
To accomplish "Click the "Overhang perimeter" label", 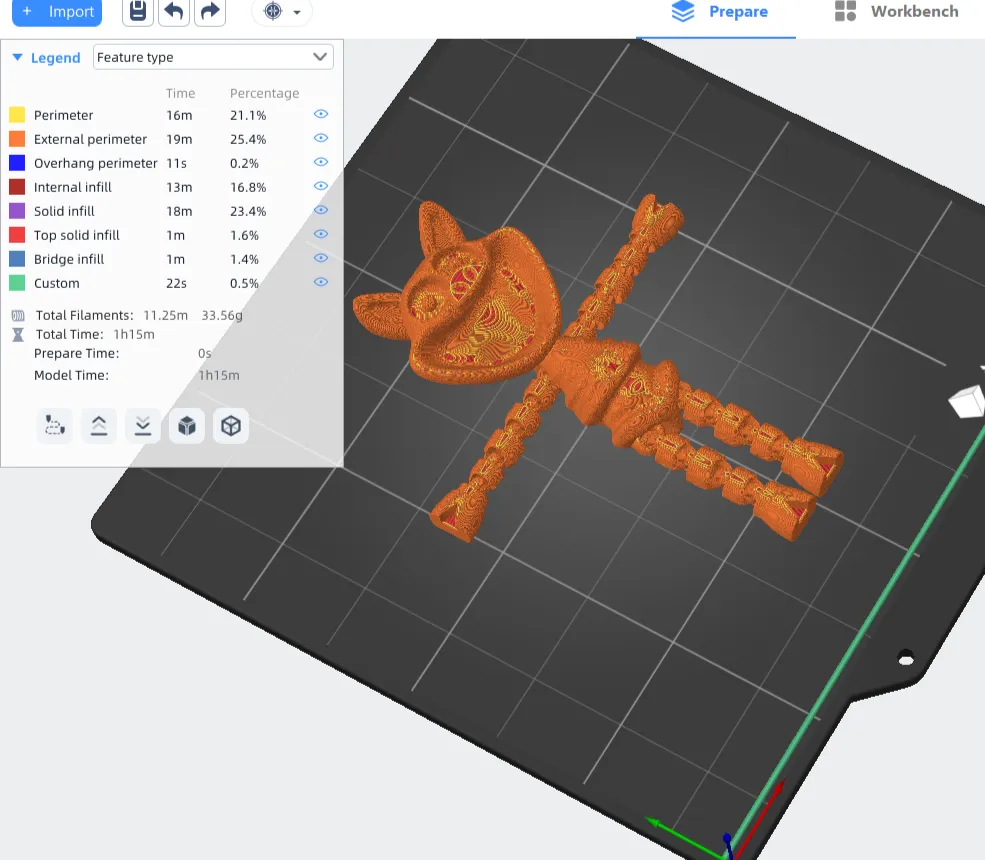I will click(x=95, y=163).
